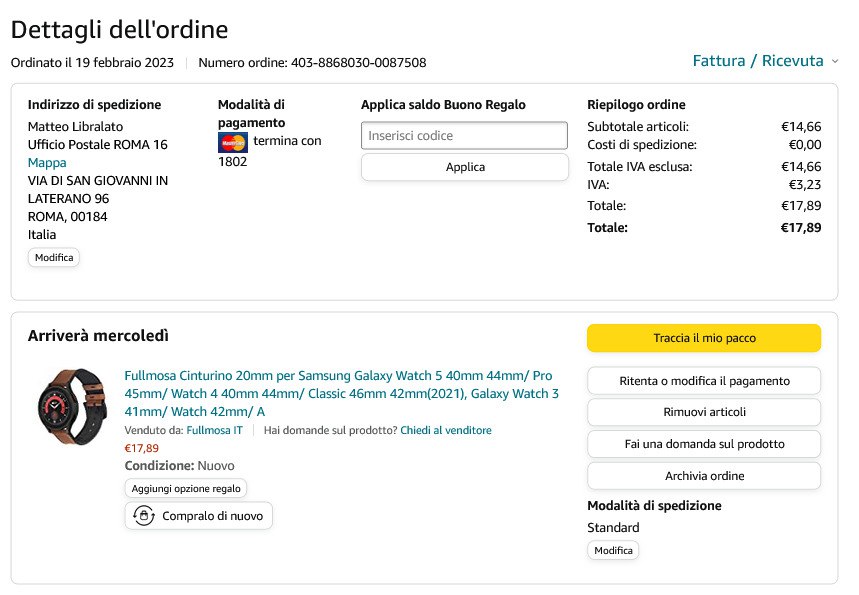The height and width of the screenshot is (595, 859).
Task: Click the Compralo di nuovo button
Action: click(x=198, y=516)
